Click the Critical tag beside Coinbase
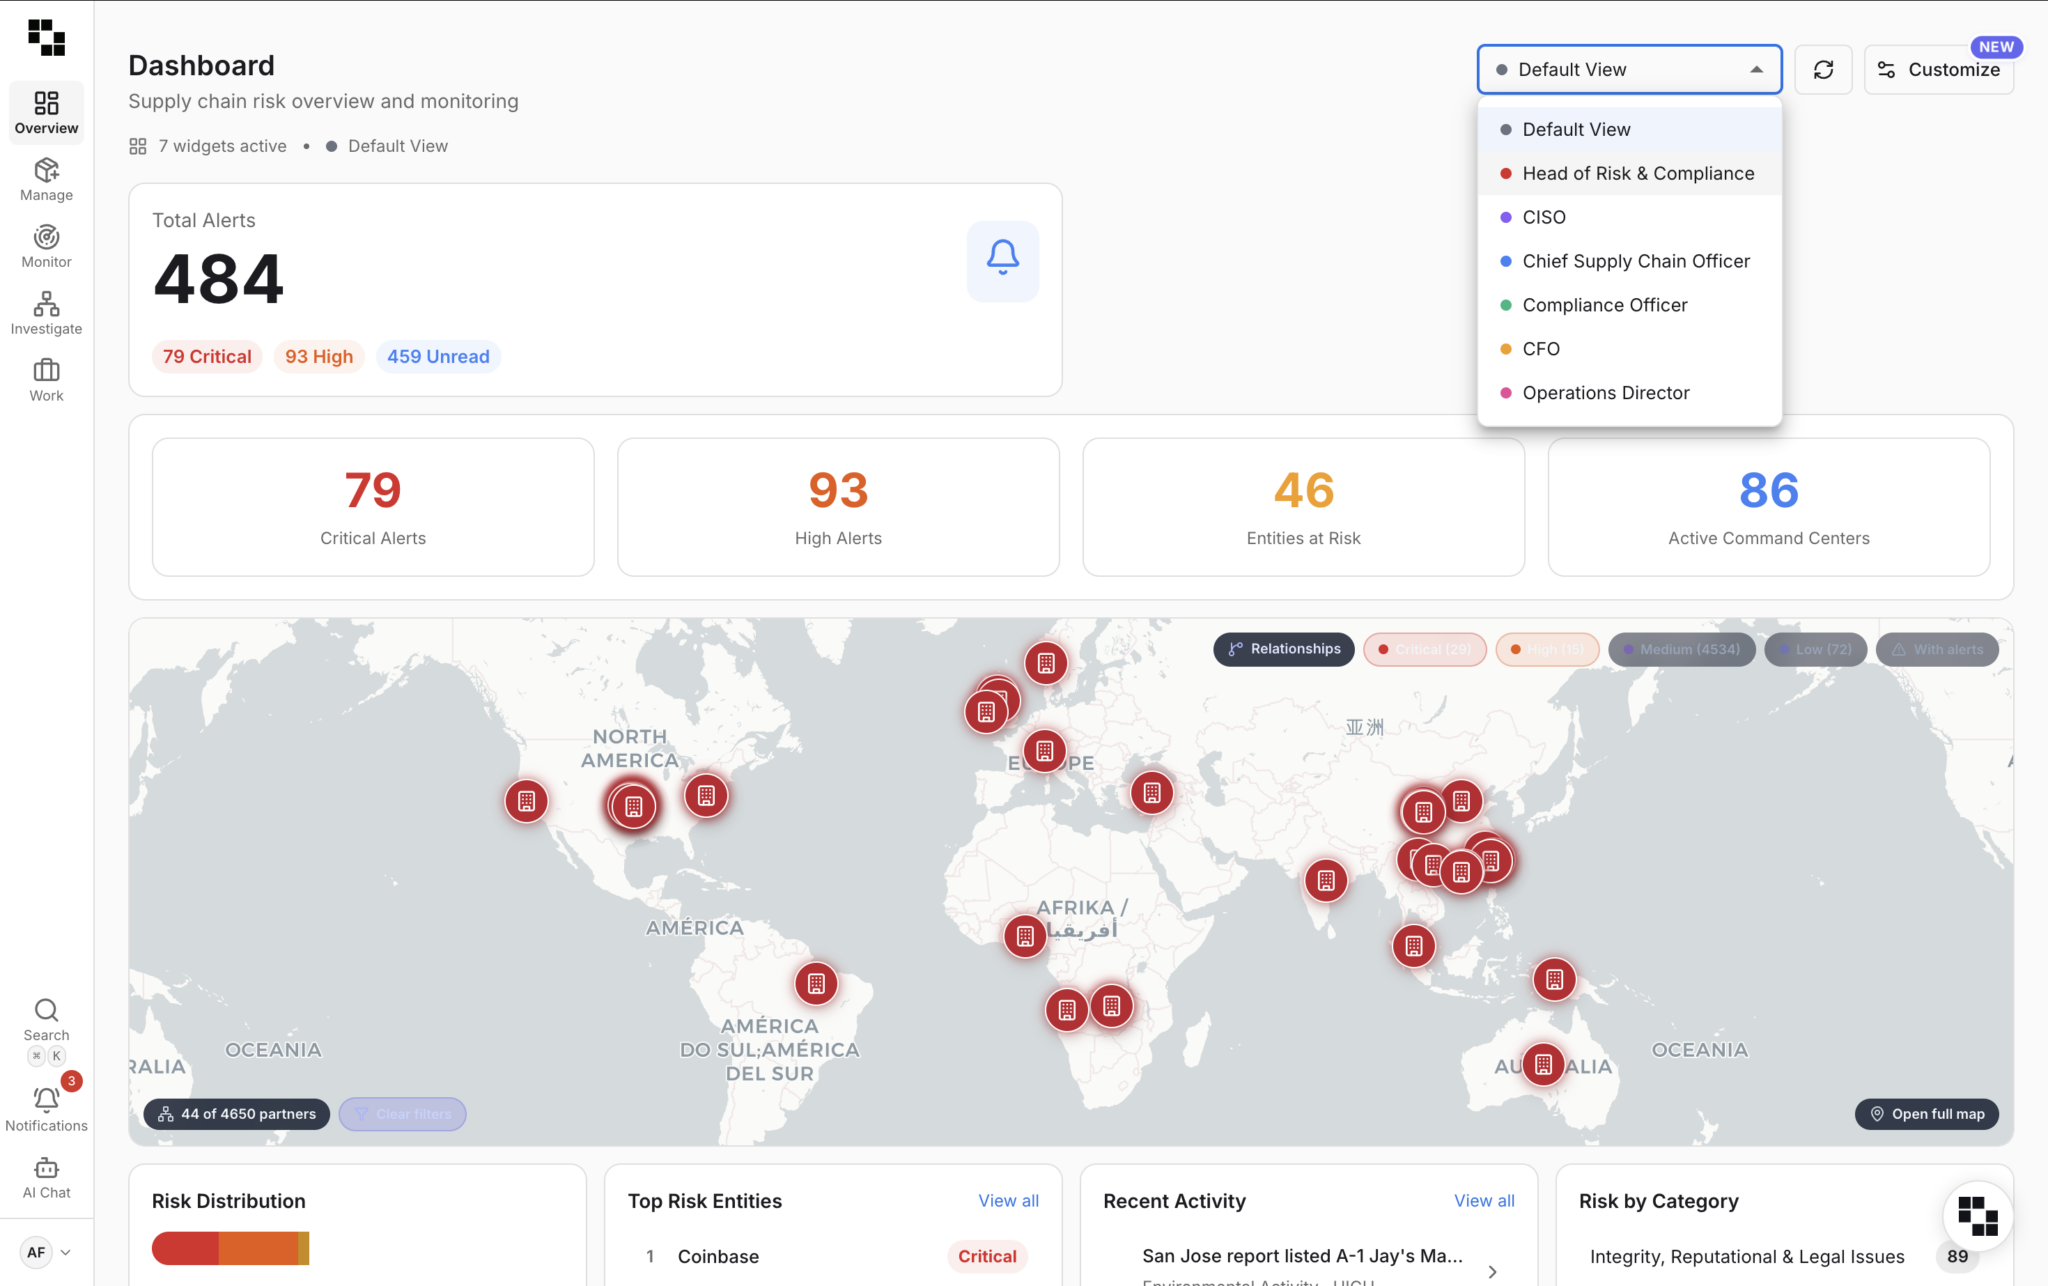 pyautogui.click(x=987, y=1257)
